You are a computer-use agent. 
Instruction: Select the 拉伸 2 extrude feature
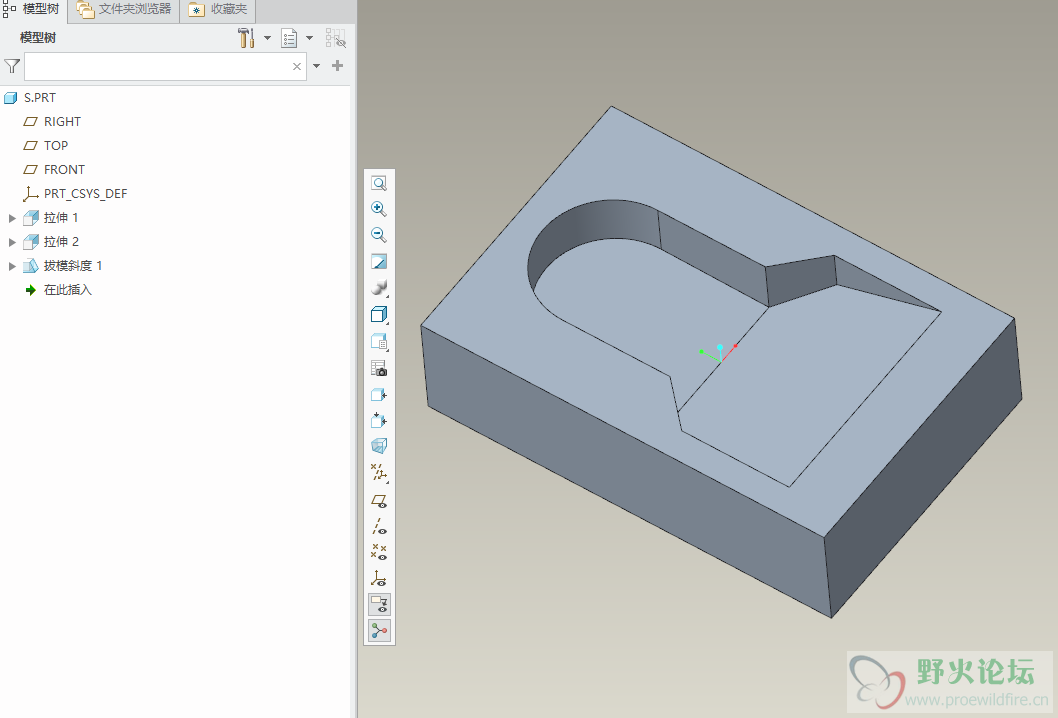coord(61,242)
